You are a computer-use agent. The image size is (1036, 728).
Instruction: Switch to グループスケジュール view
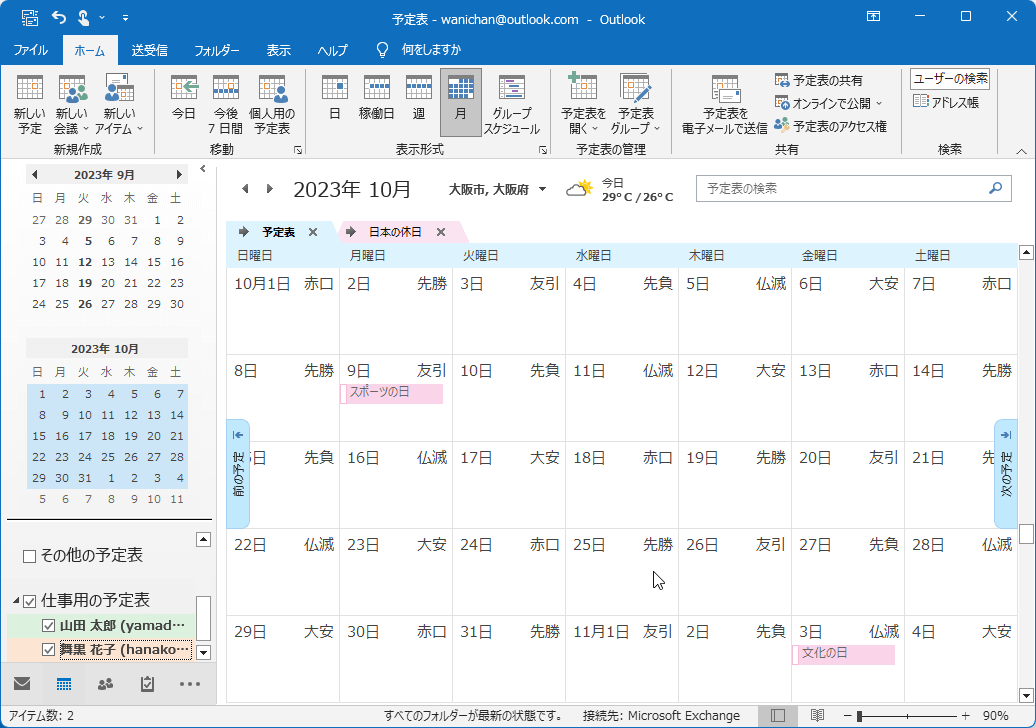tap(512, 104)
